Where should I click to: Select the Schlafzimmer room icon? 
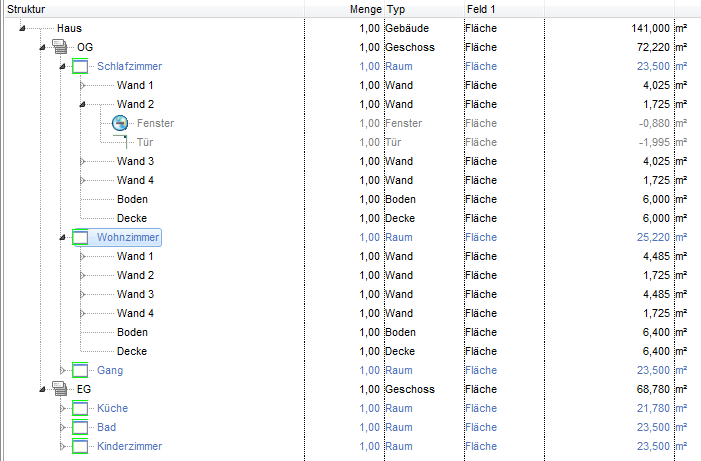tap(80, 66)
